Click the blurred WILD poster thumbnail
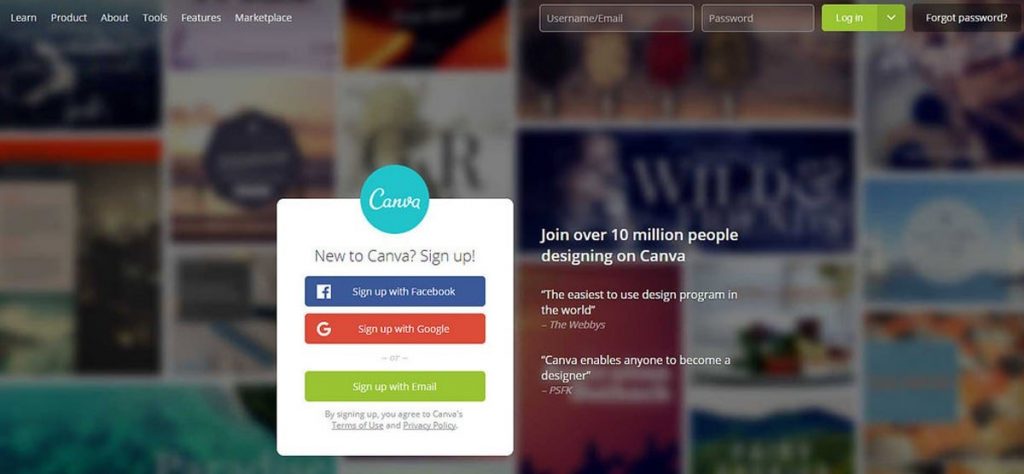 tap(686, 191)
